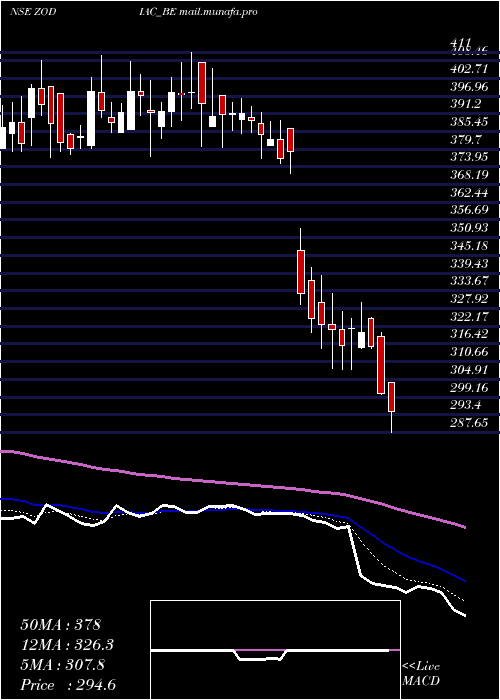Click the 5MA : 307.8 readout
Viewport: 500px width, 700px height.
(x=63, y=665)
